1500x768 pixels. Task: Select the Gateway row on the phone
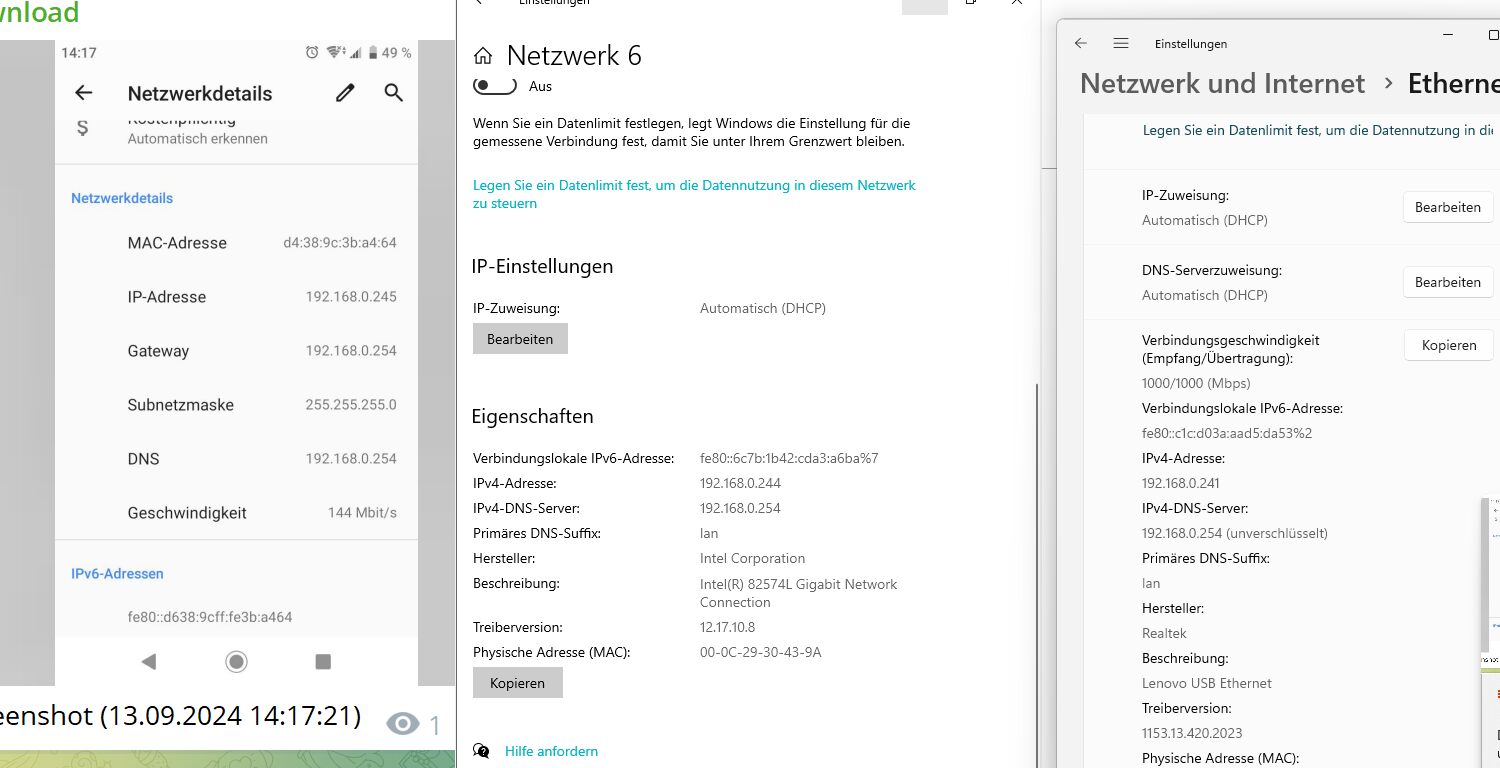(x=236, y=351)
